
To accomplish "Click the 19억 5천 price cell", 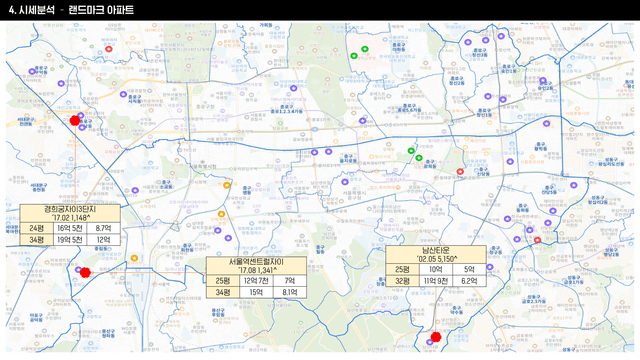I will [x=70, y=240].
